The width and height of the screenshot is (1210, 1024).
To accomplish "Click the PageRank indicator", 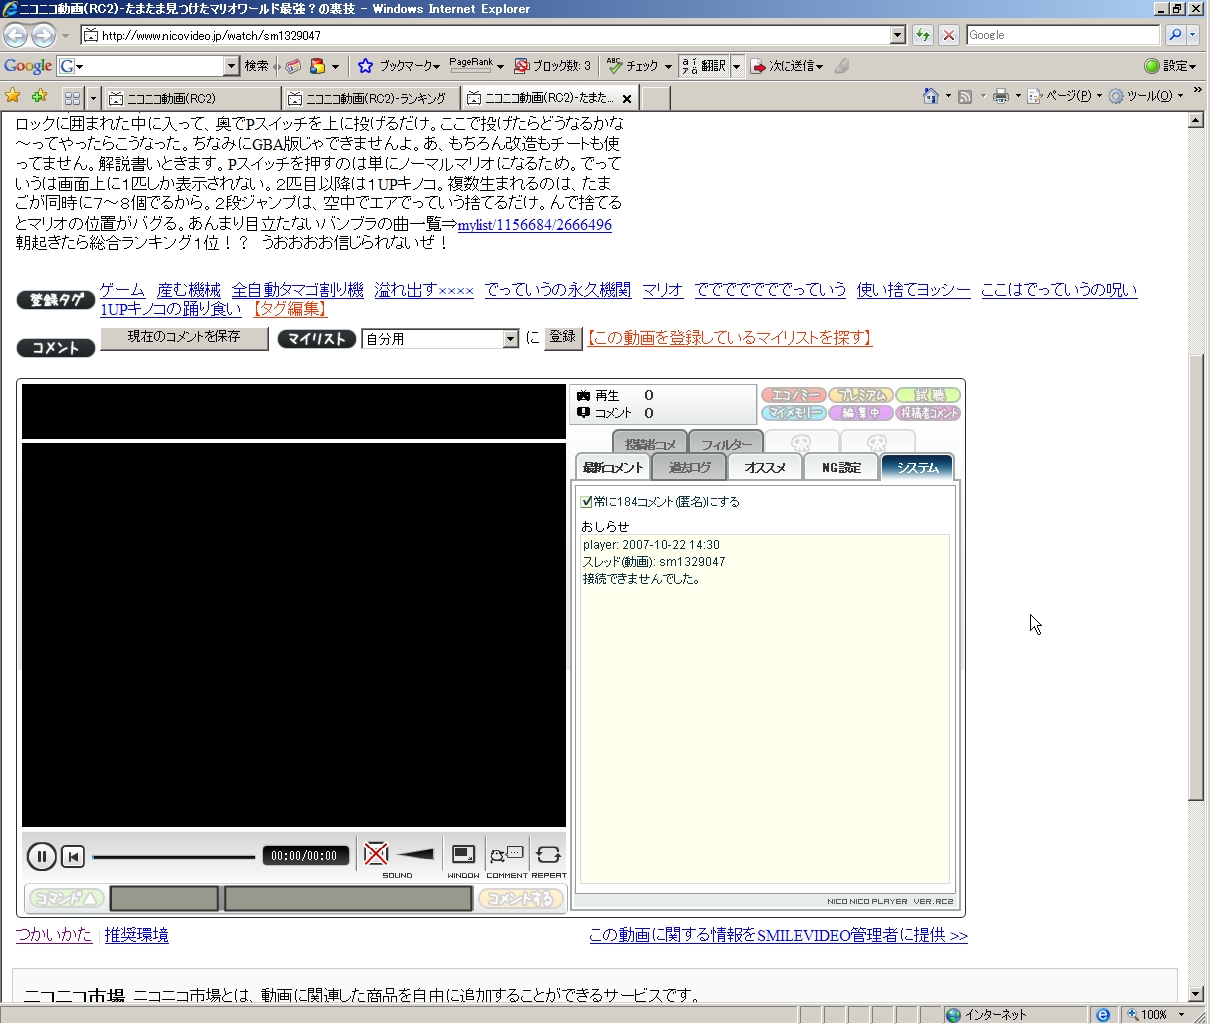I will [471, 66].
